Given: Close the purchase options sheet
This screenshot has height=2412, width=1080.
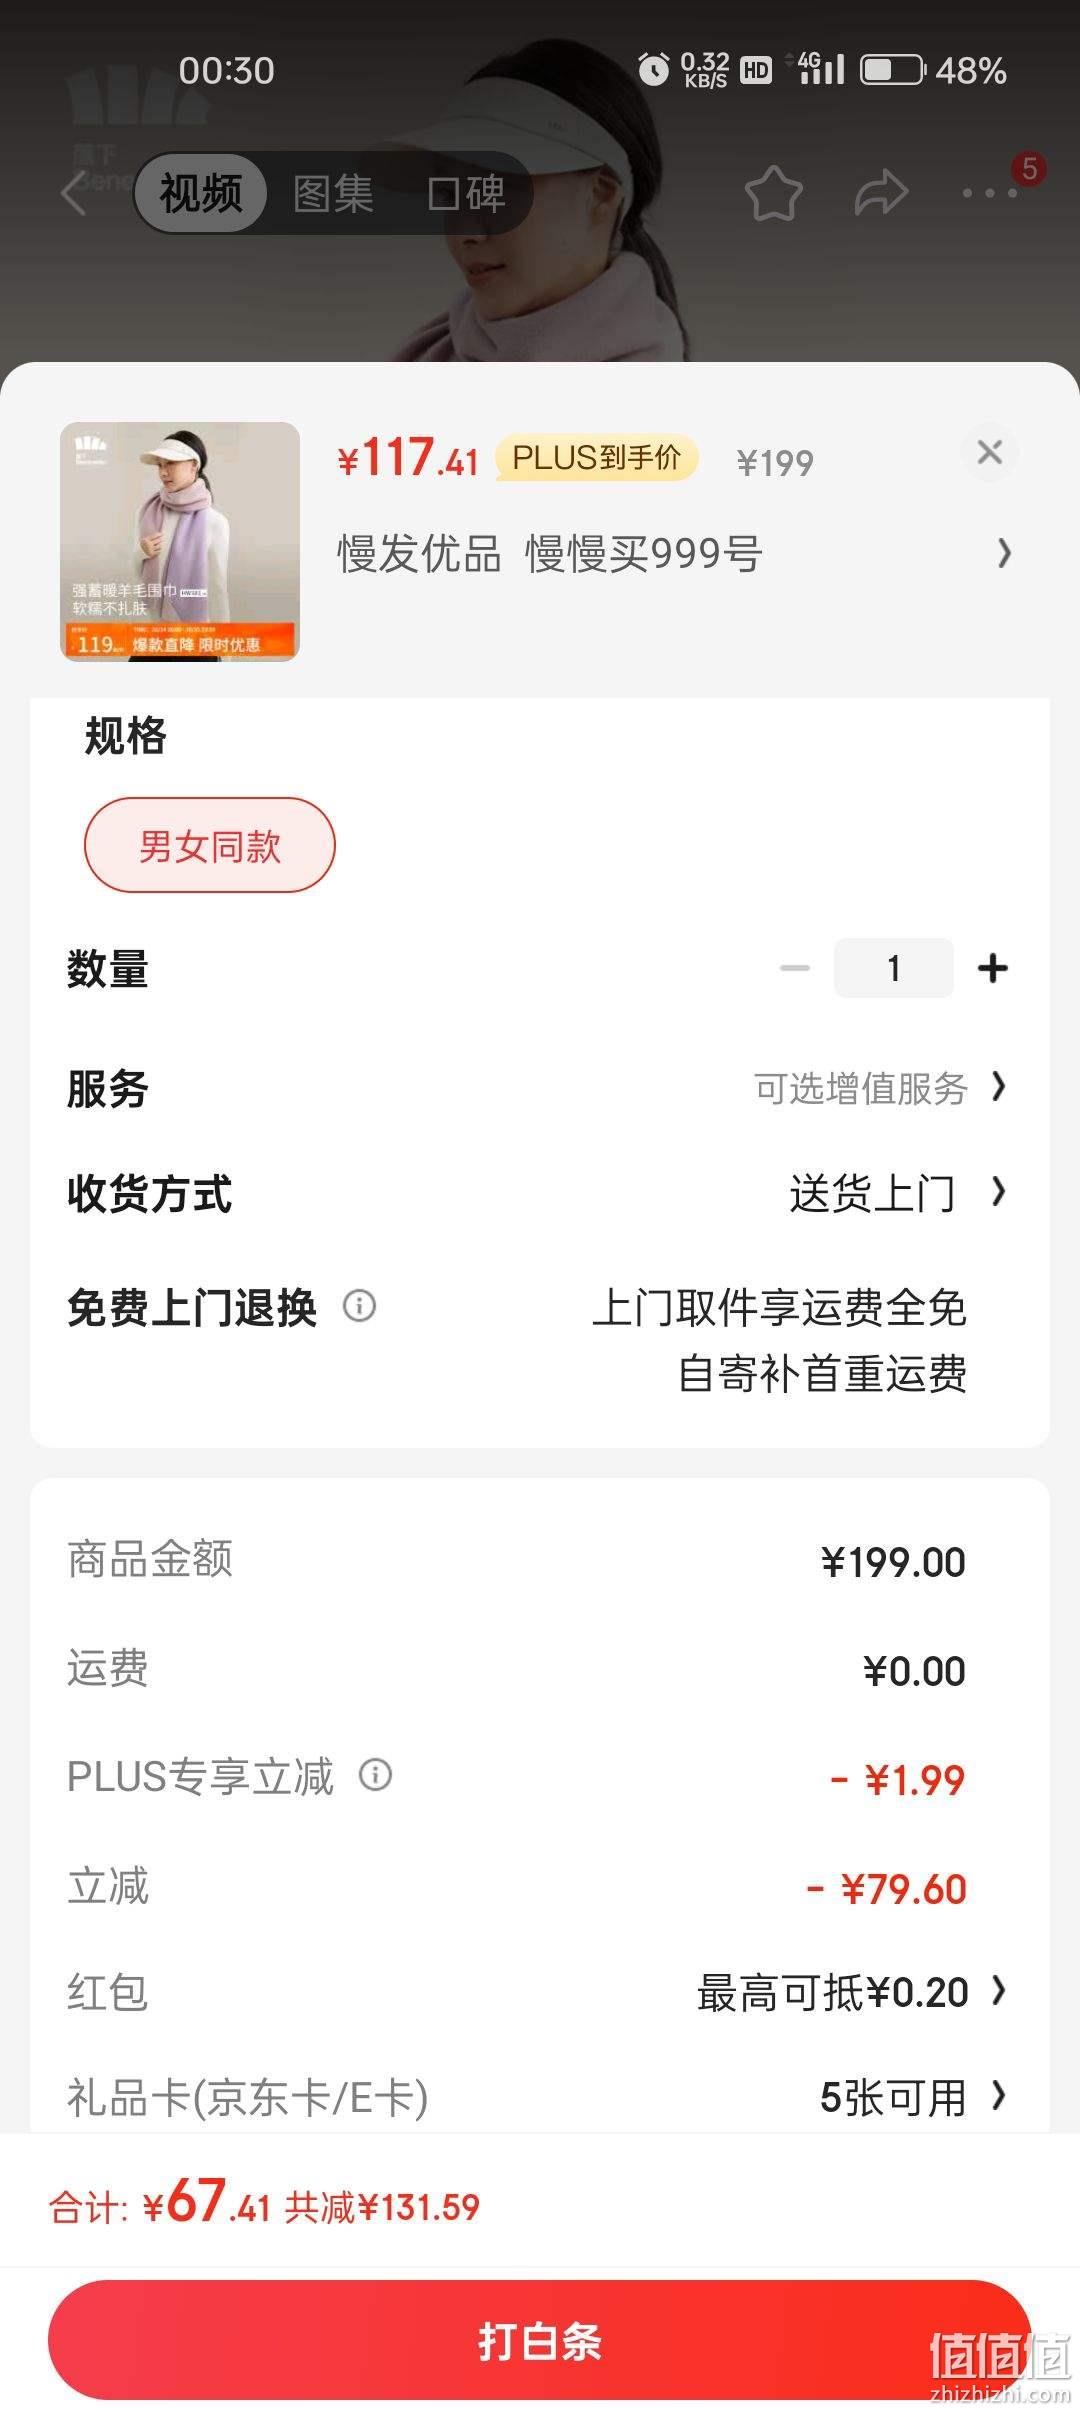Looking at the screenshot, I should (990, 452).
